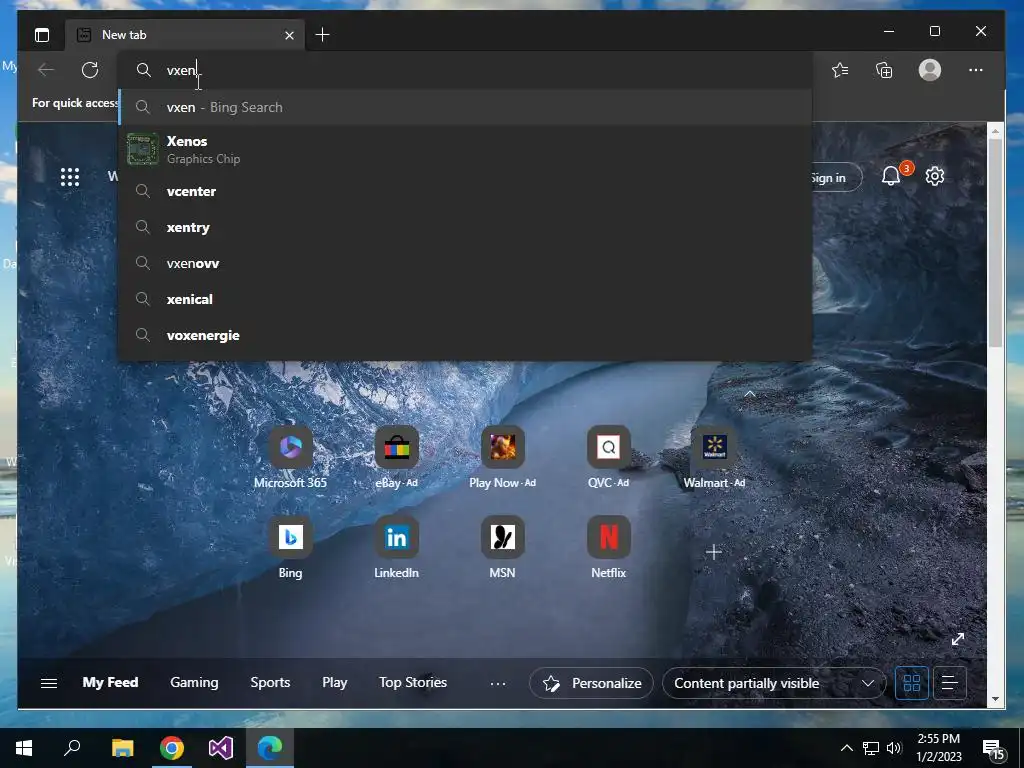Show more feed tabs via ellipsis
Viewport: 1024px width, 768px height.
coord(498,684)
